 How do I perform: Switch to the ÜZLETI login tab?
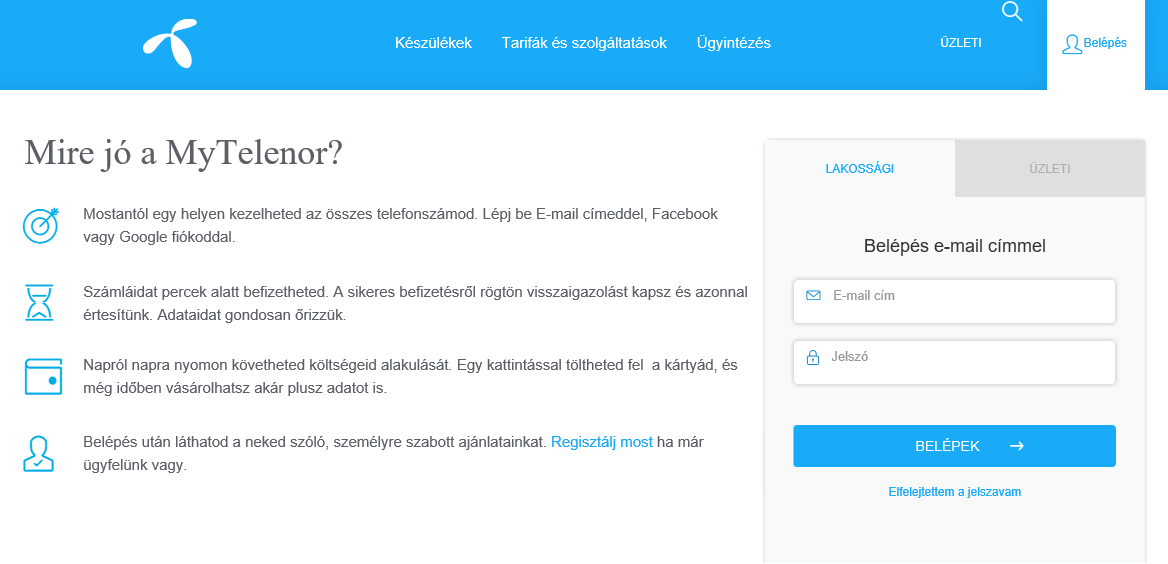pyautogui.click(x=1050, y=168)
